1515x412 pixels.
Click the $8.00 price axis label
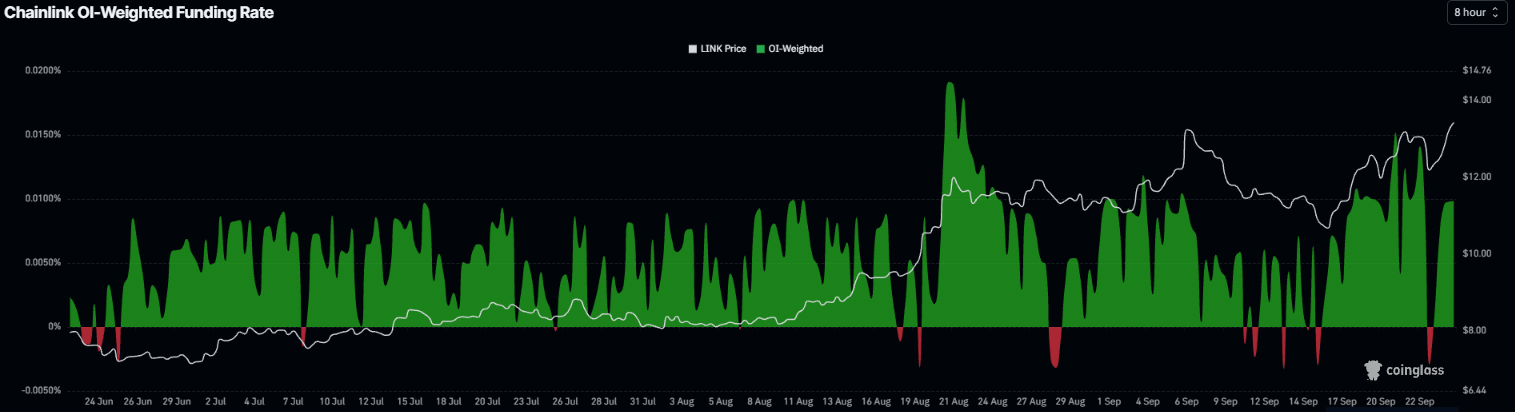coord(1474,330)
